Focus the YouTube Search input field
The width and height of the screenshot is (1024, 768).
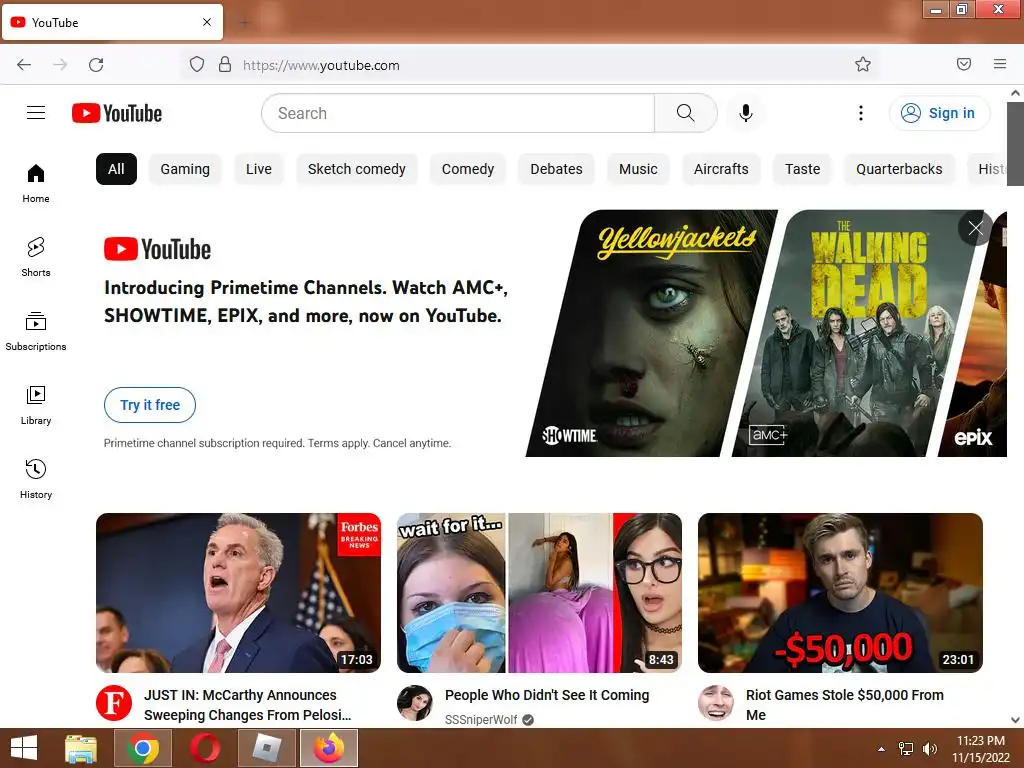click(x=458, y=113)
